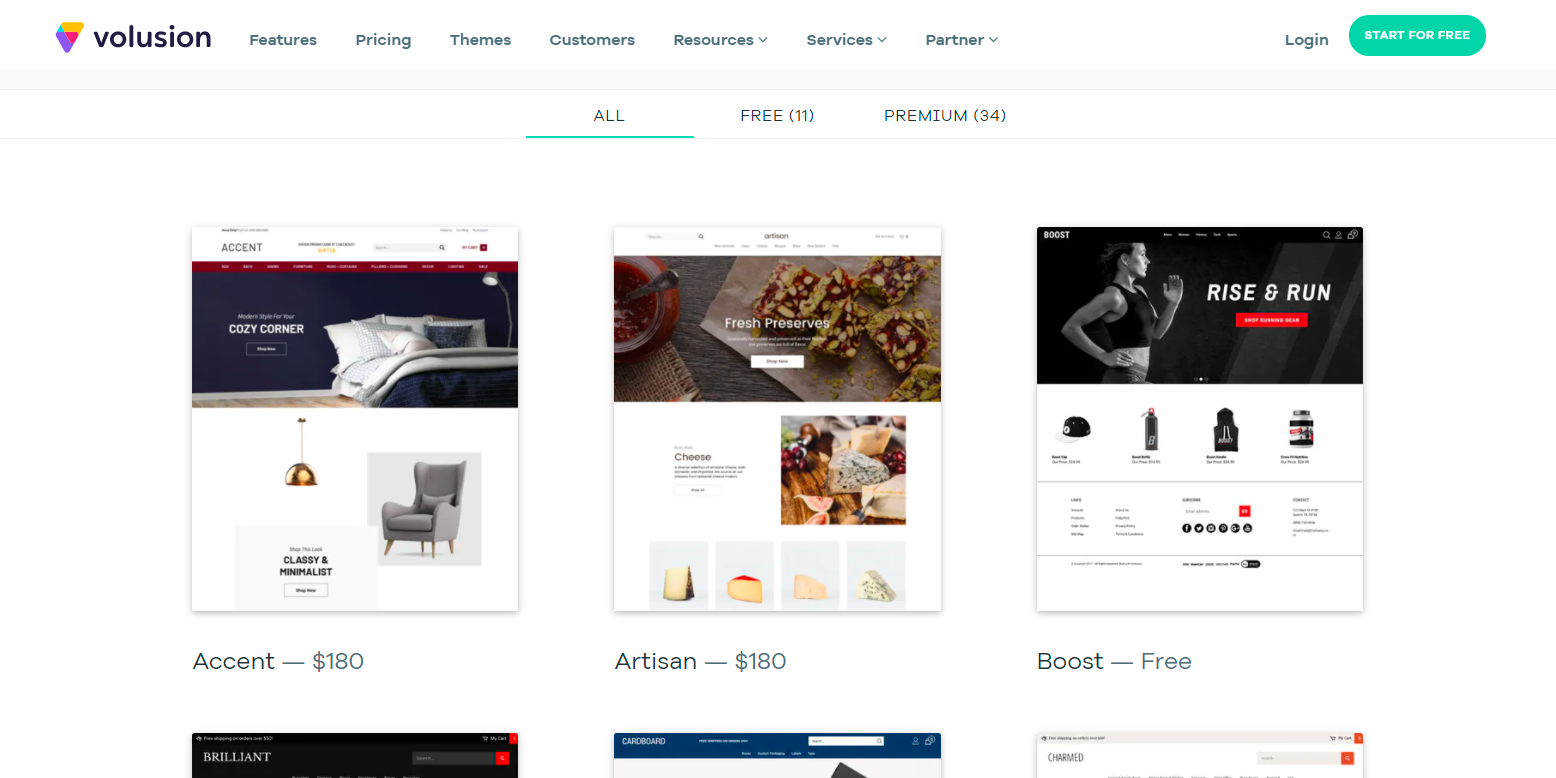Go to the Pricing page
This screenshot has width=1556, height=778.
(383, 40)
